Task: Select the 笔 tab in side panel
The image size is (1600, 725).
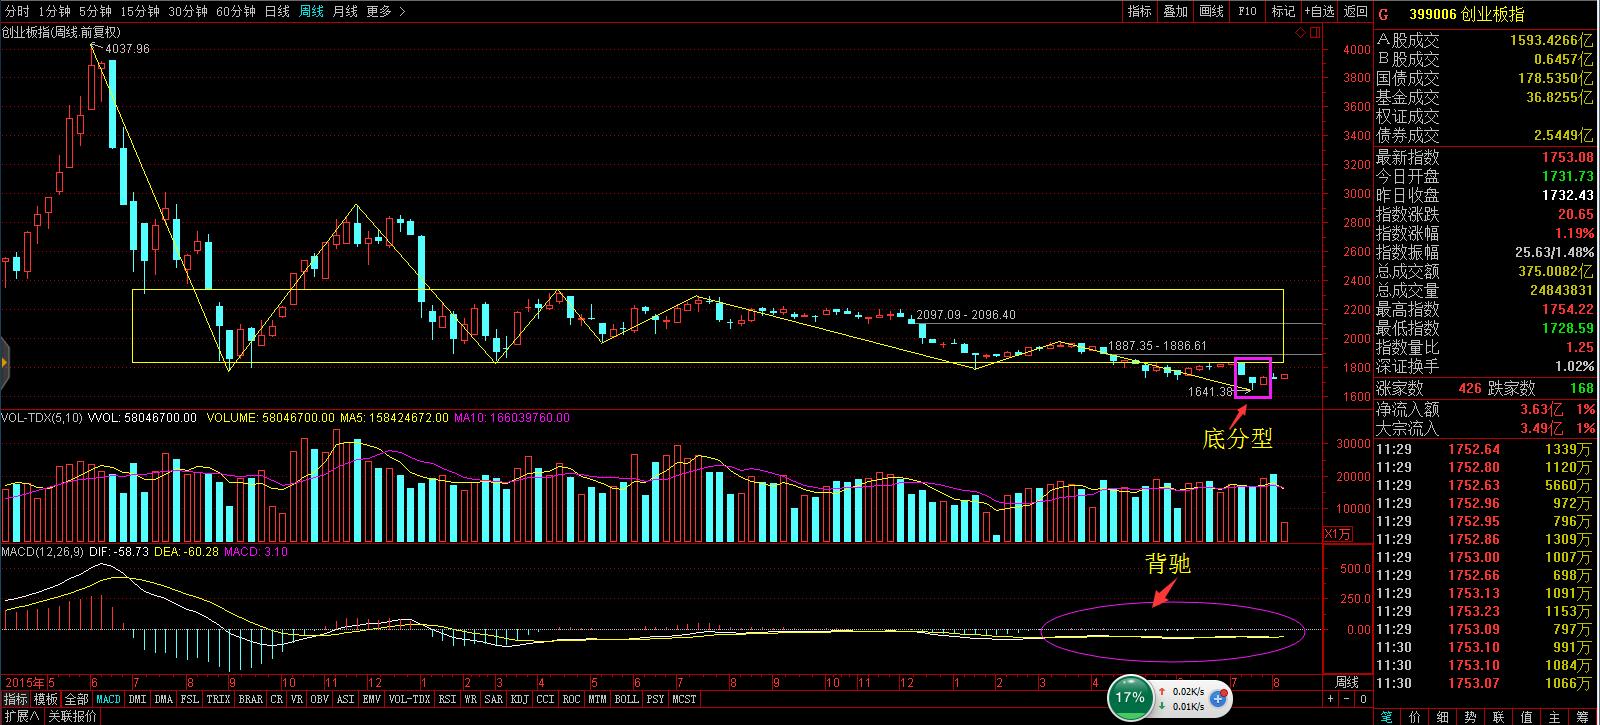Action: tap(1386, 717)
